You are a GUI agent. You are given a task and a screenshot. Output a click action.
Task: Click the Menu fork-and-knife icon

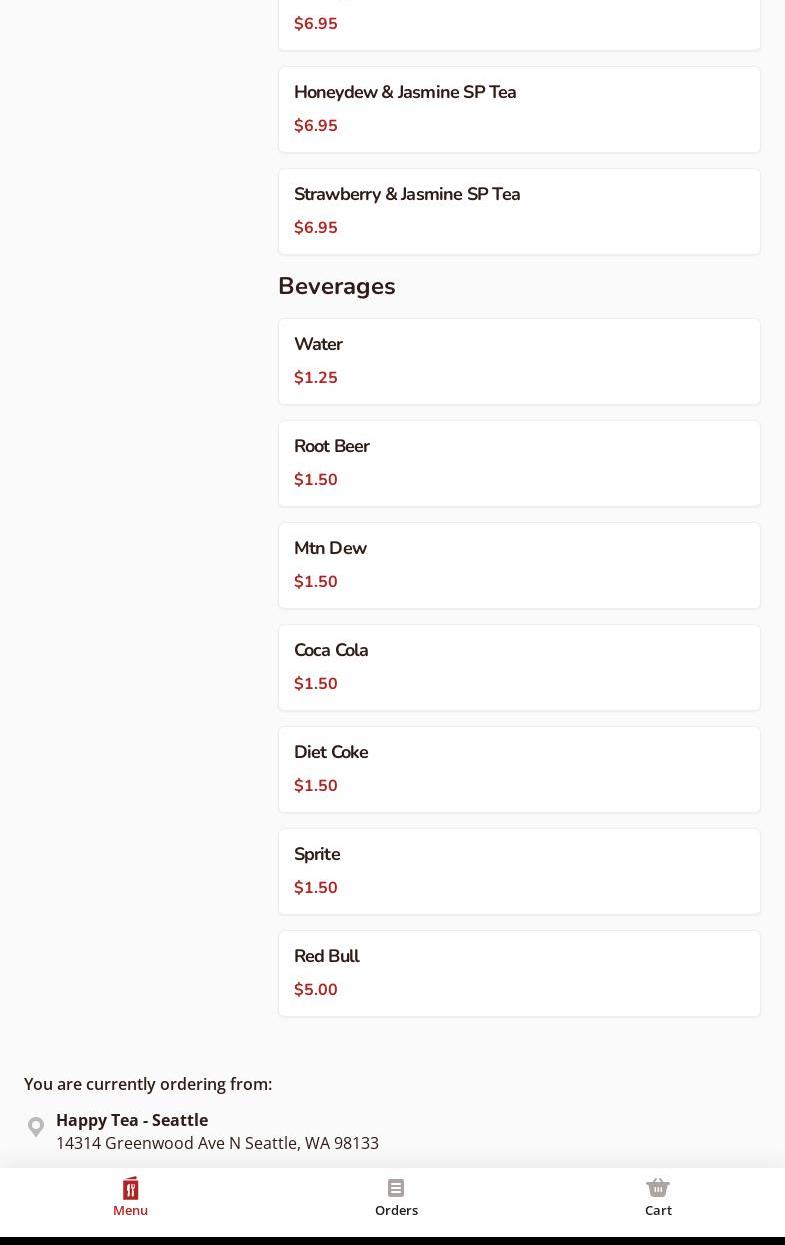tap(130, 1188)
